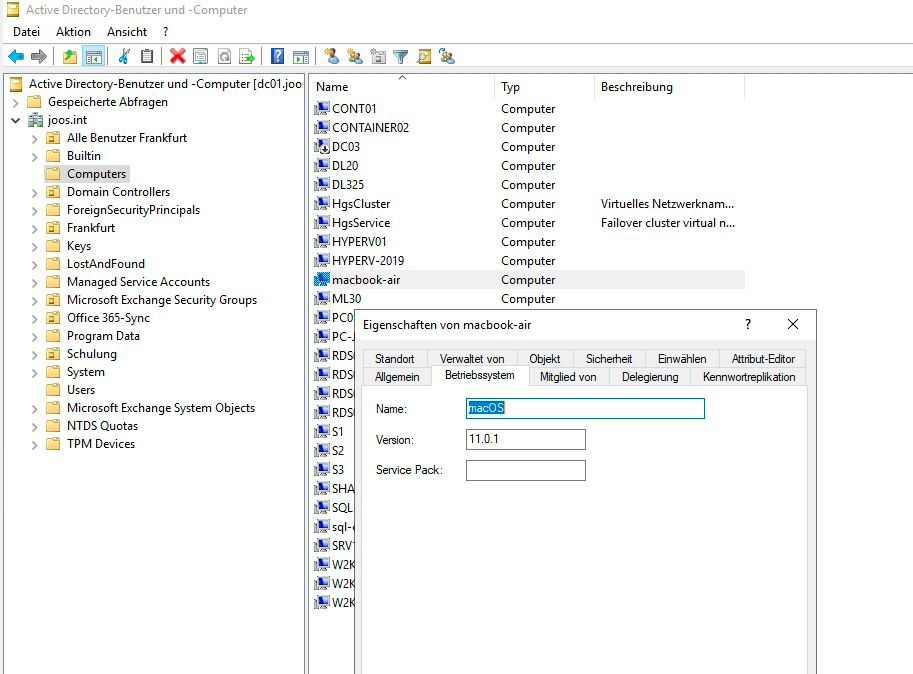Switch to the Delegierung tab
The height and width of the screenshot is (674, 913).
pos(650,377)
